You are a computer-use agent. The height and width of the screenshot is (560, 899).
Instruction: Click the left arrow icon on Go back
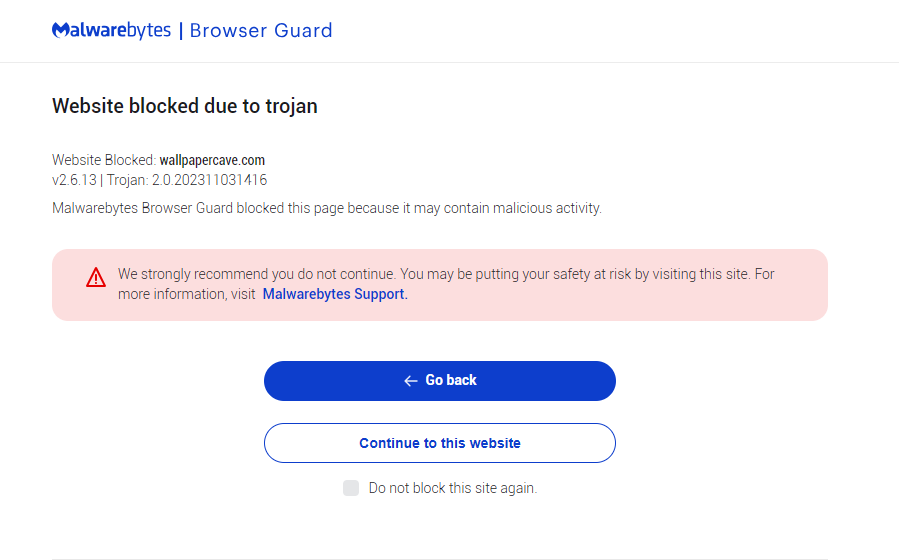click(410, 381)
